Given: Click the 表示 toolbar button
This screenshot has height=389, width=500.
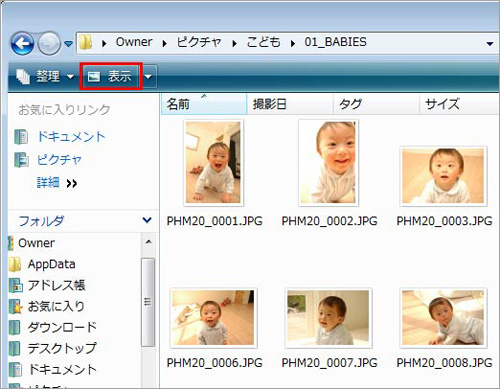Looking at the screenshot, I should (111, 77).
